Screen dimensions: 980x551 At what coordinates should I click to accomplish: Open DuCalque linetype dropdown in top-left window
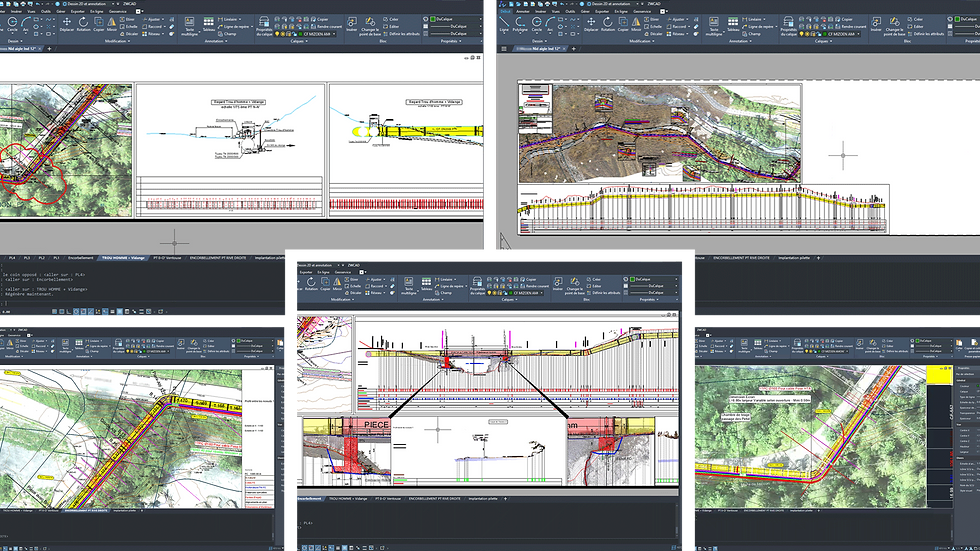[458, 27]
